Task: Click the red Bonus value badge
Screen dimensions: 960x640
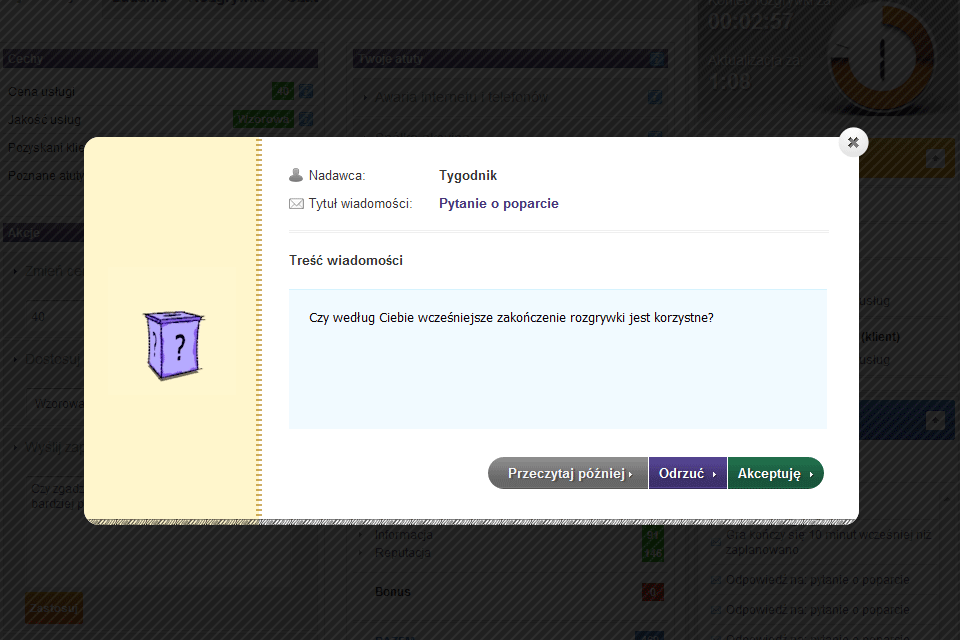Action: coord(653,592)
